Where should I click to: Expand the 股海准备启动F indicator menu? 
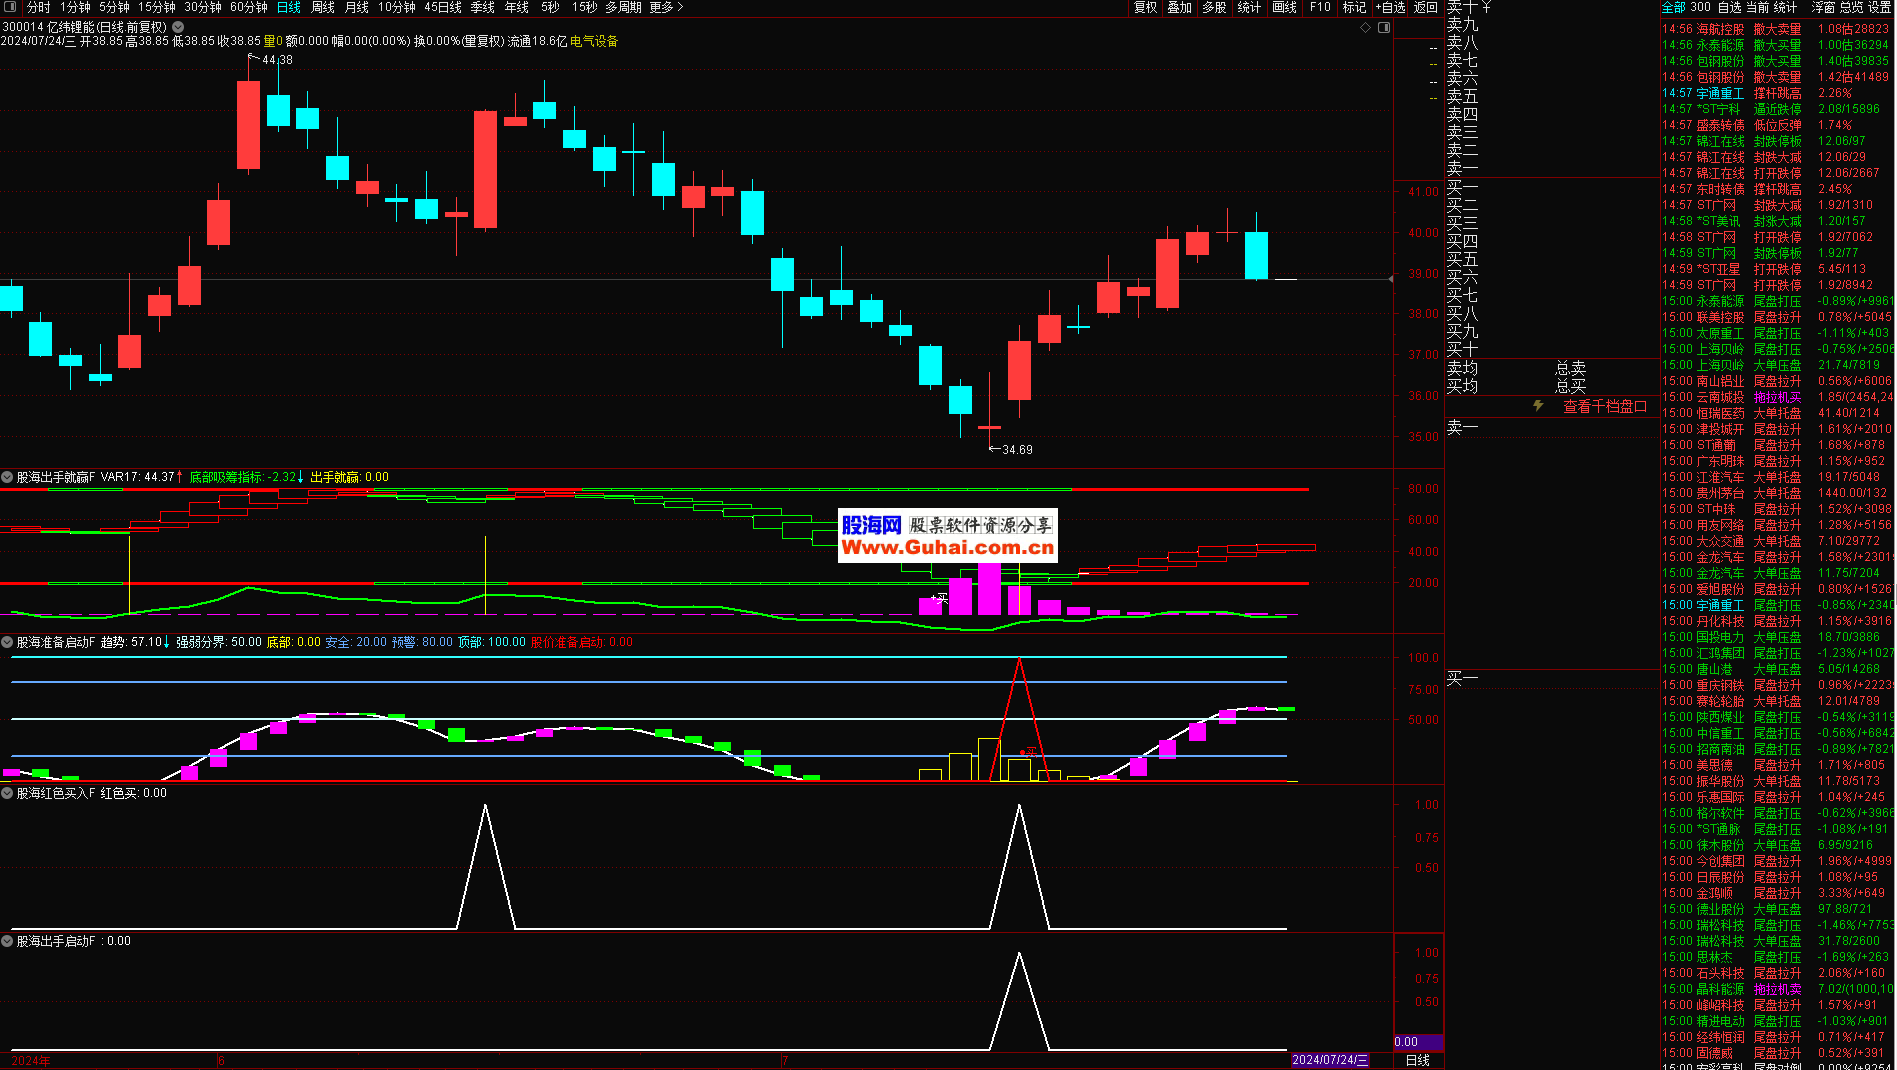coord(7,642)
